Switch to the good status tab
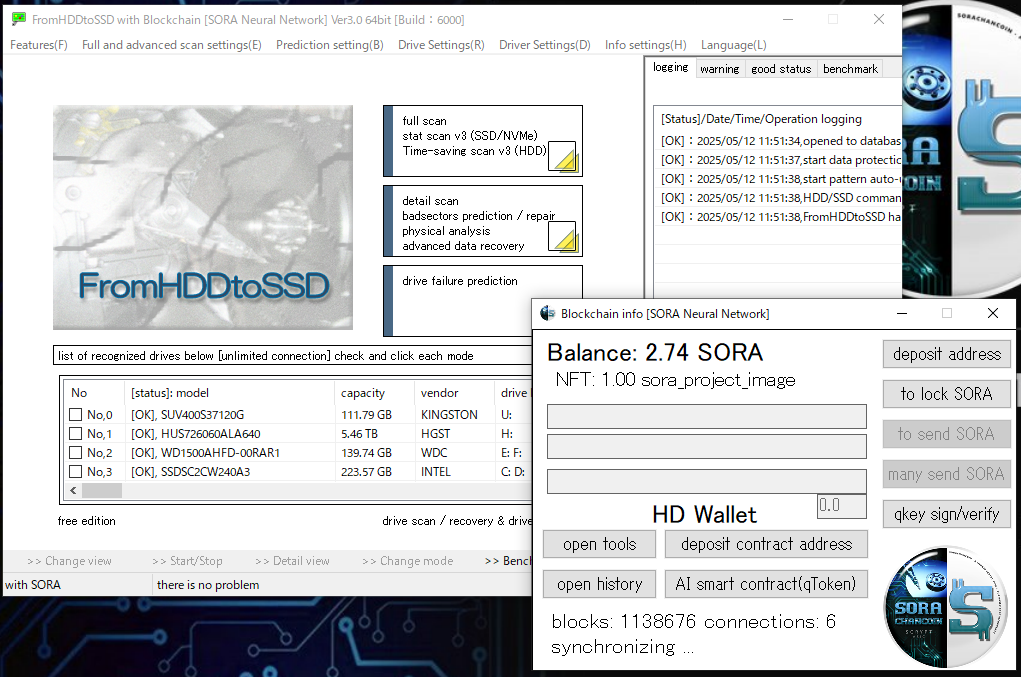The width and height of the screenshot is (1021, 677). (x=781, y=69)
